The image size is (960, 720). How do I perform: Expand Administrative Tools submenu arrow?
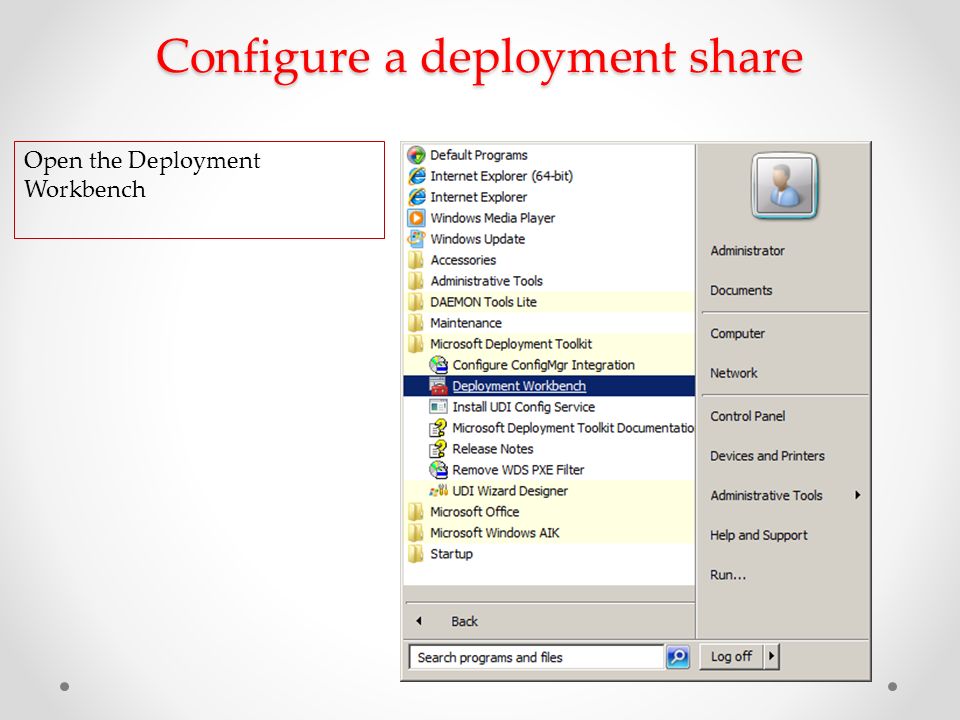click(x=858, y=495)
